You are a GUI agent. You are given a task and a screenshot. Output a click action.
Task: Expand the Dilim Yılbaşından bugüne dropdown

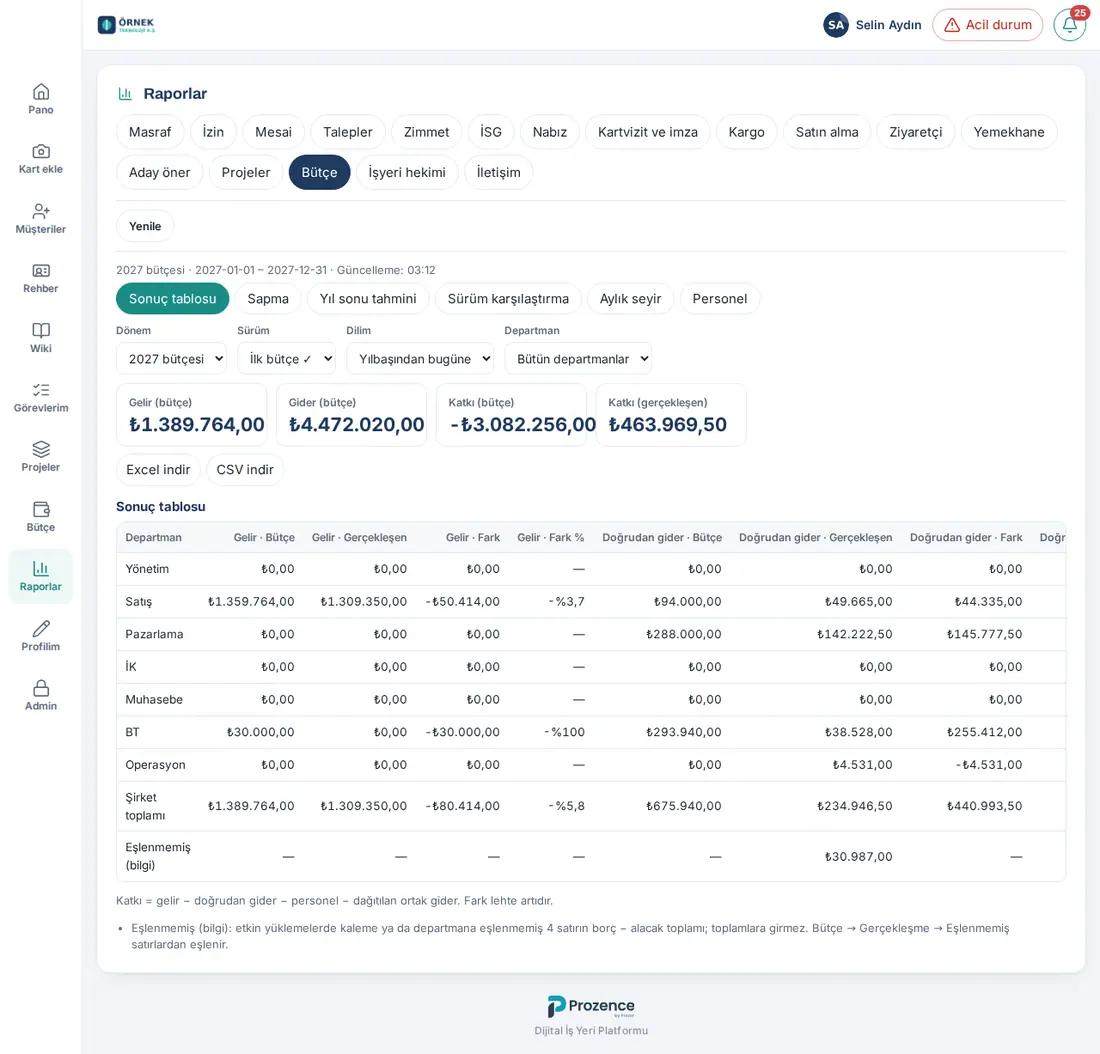(x=420, y=359)
